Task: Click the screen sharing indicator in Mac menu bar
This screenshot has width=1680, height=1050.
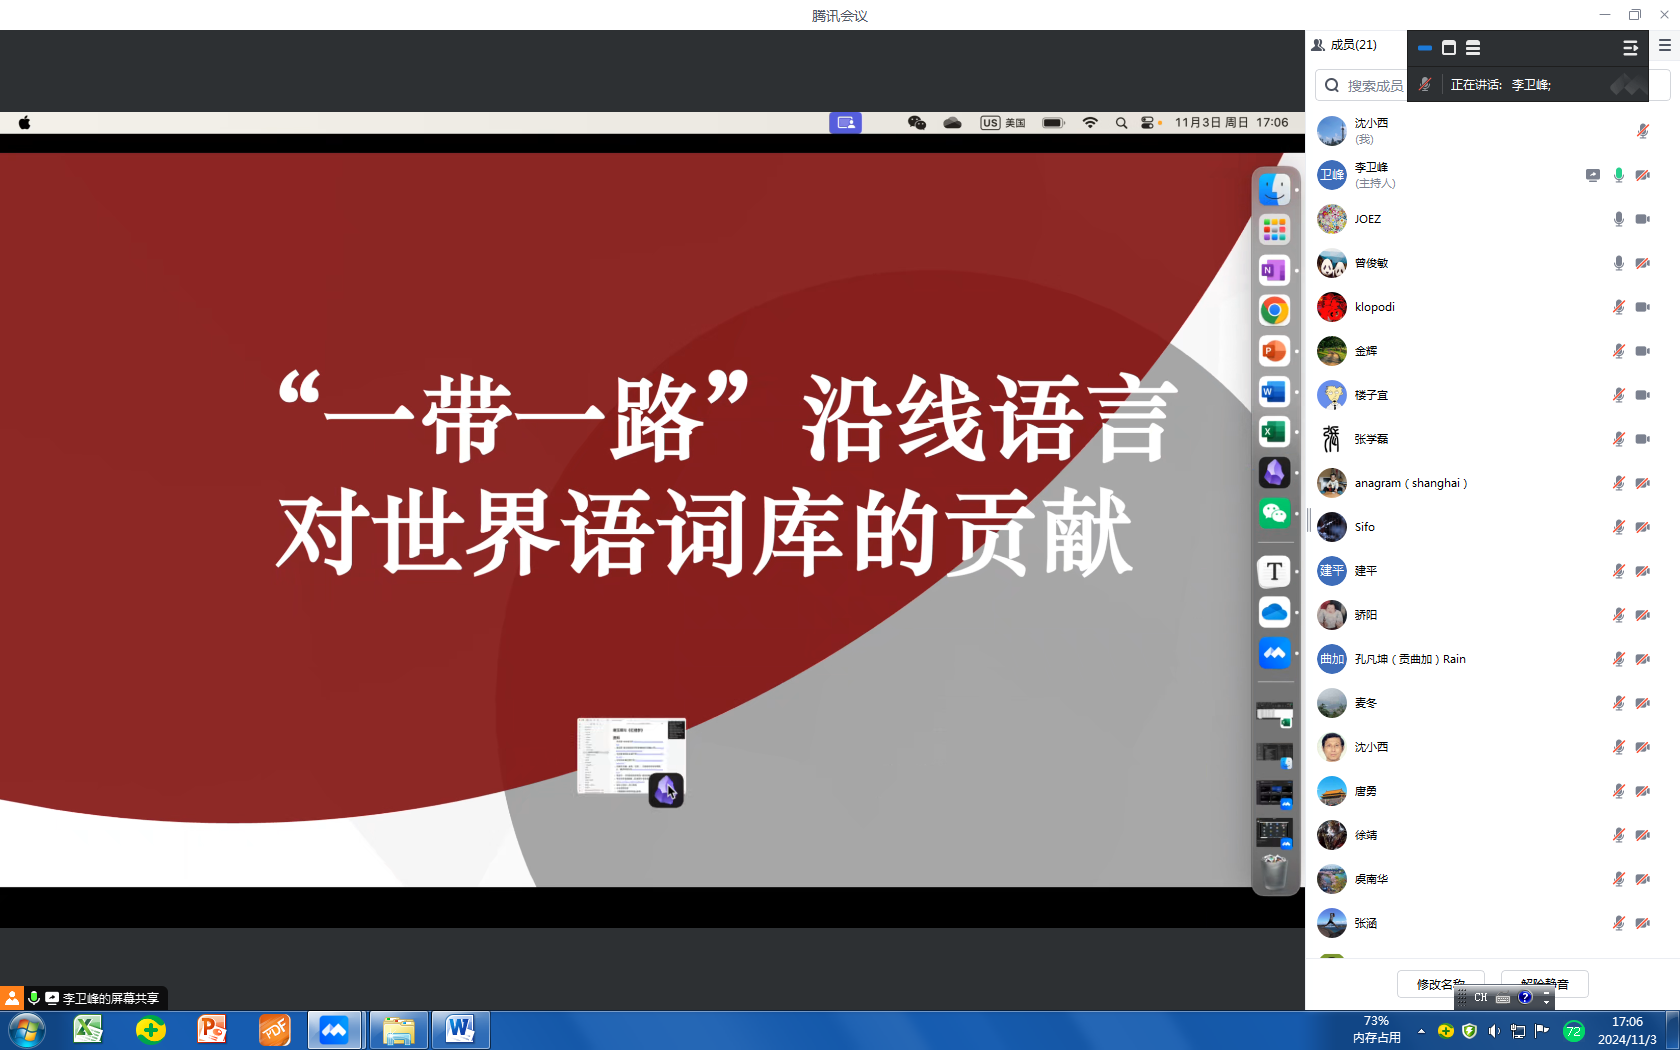Action: (x=845, y=123)
